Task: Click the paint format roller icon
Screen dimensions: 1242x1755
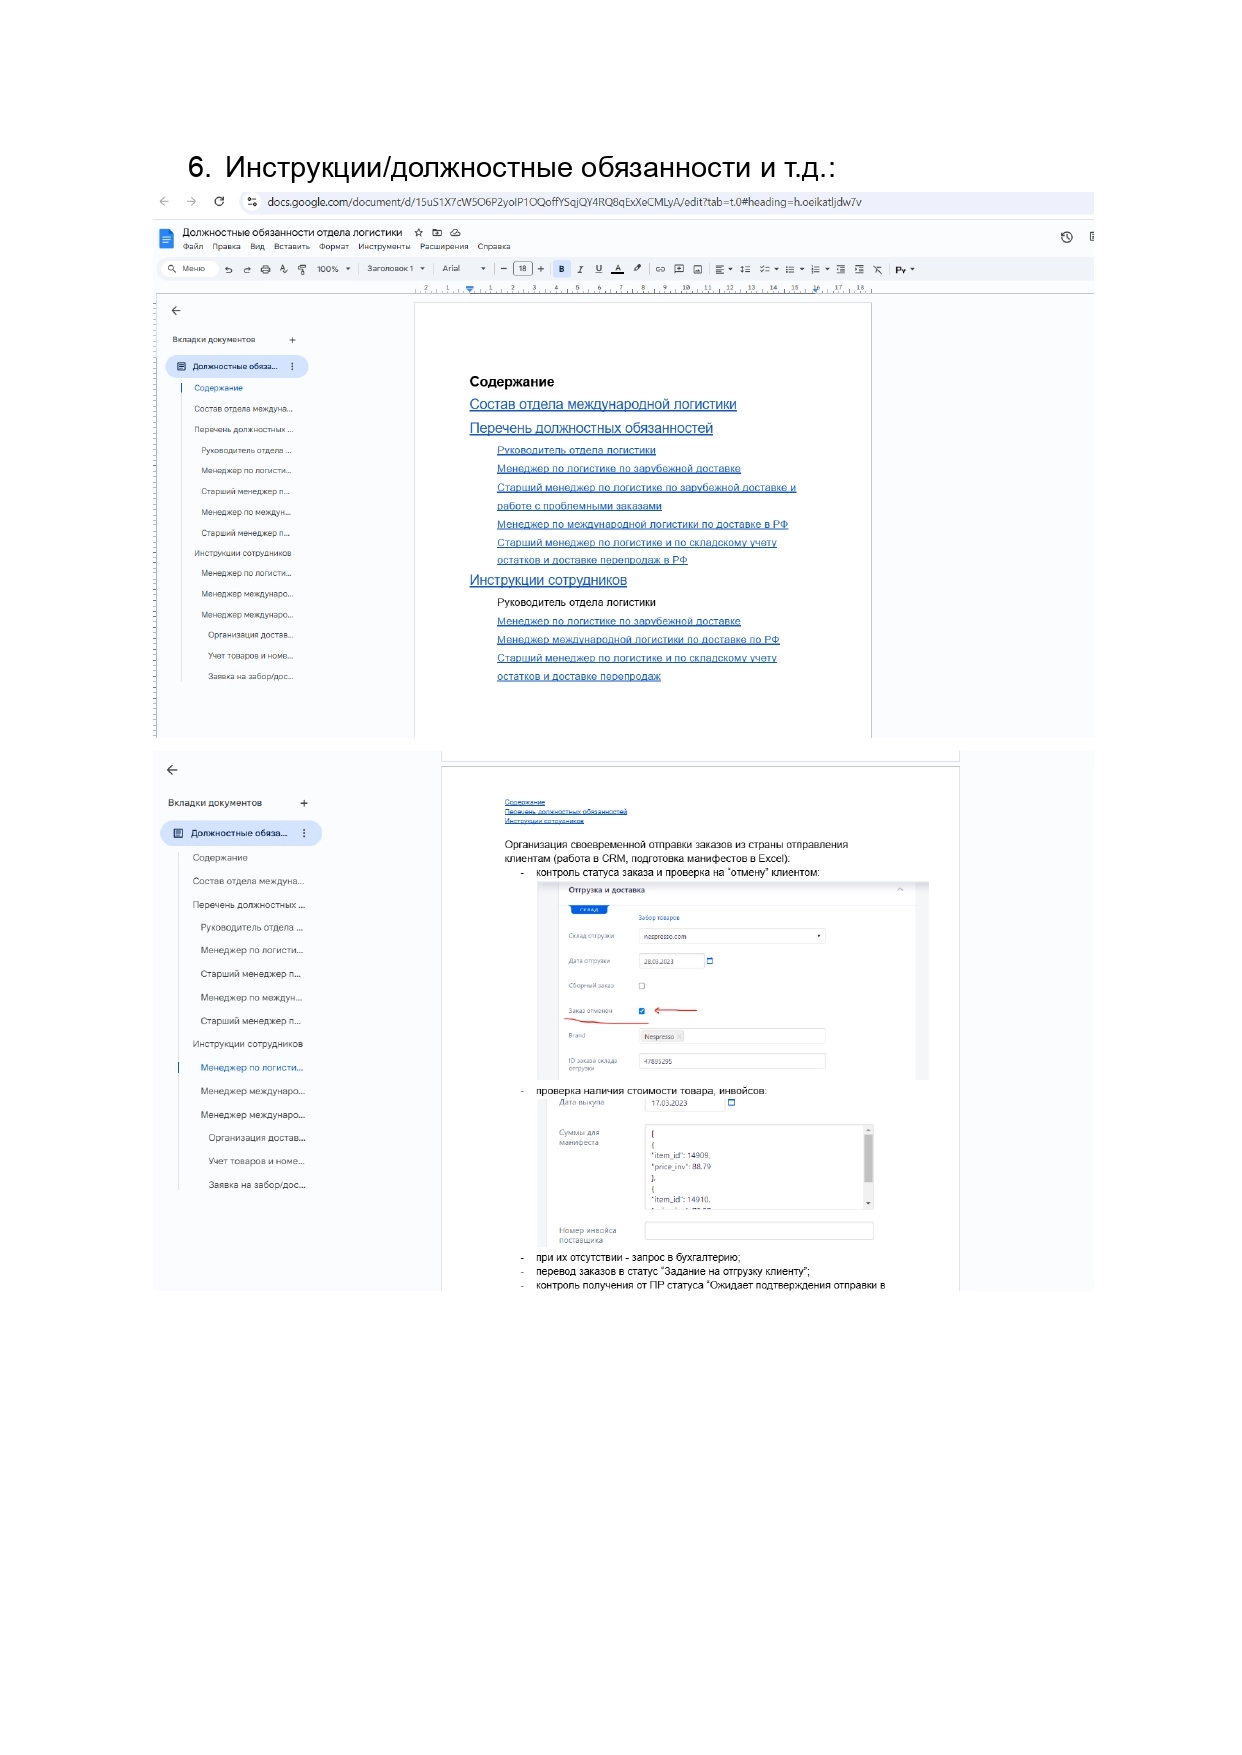Action: tap(302, 269)
